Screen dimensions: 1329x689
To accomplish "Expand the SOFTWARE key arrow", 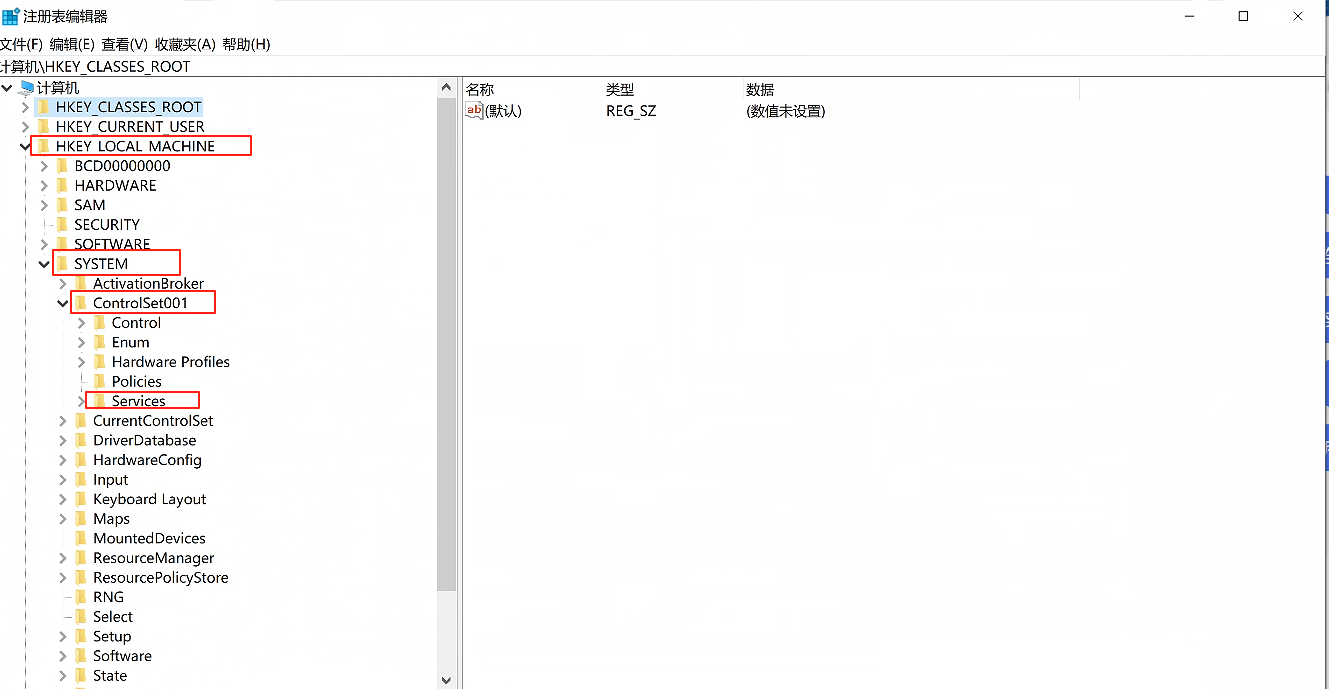I will click(44, 244).
